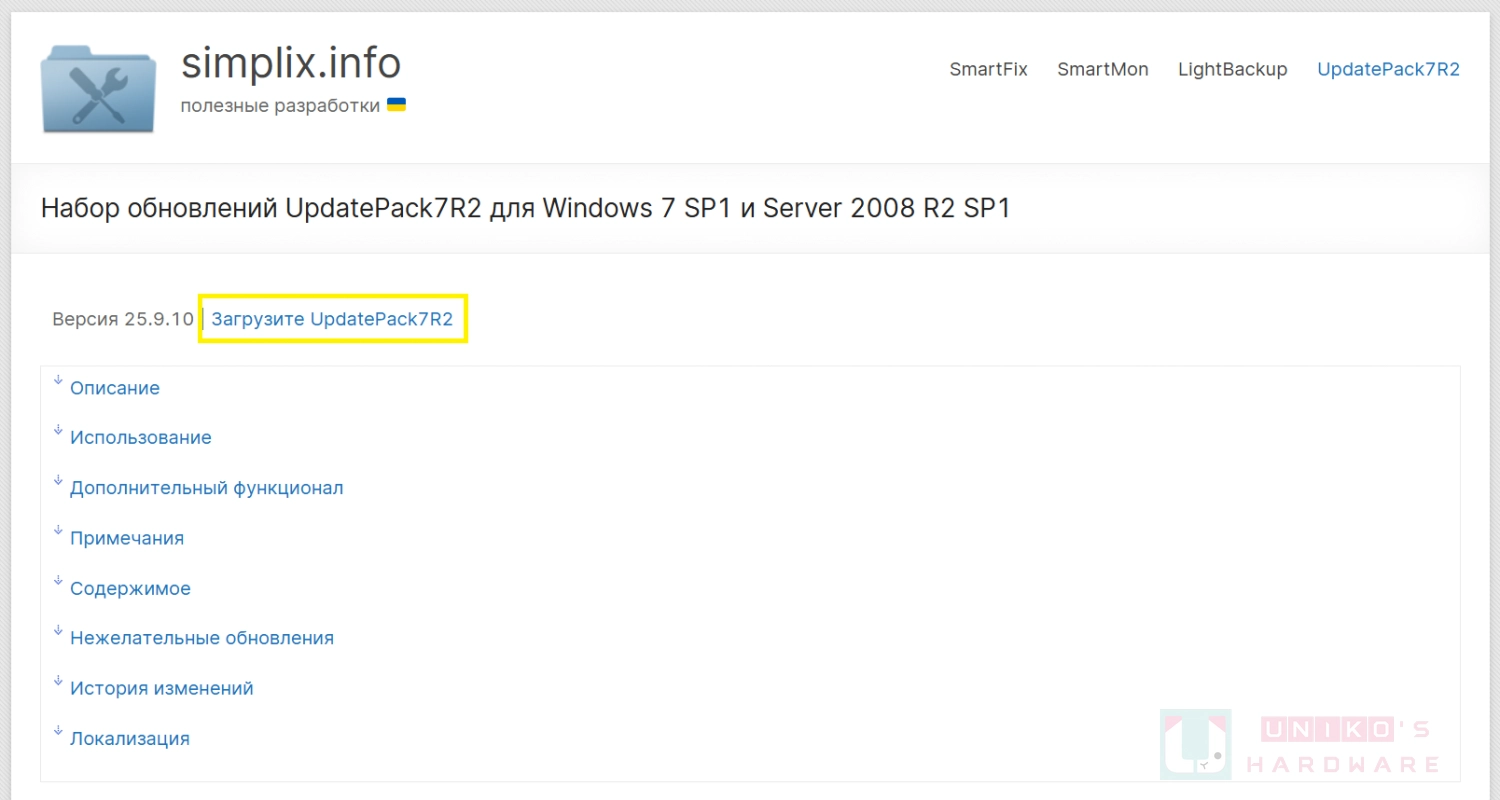1500x800 pixels.
Task: Click the simplix.info folder logo icon
Action: (99, 89)
